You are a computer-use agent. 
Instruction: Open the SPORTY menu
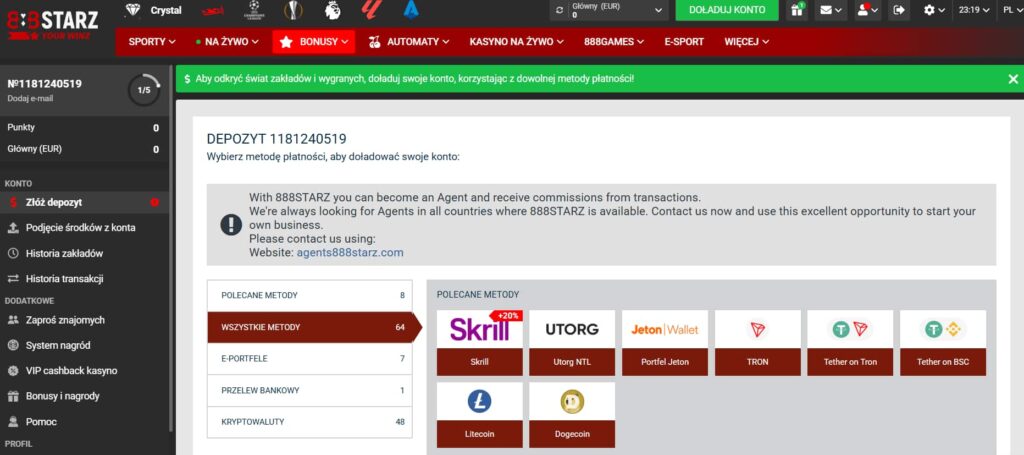[152, 41]
